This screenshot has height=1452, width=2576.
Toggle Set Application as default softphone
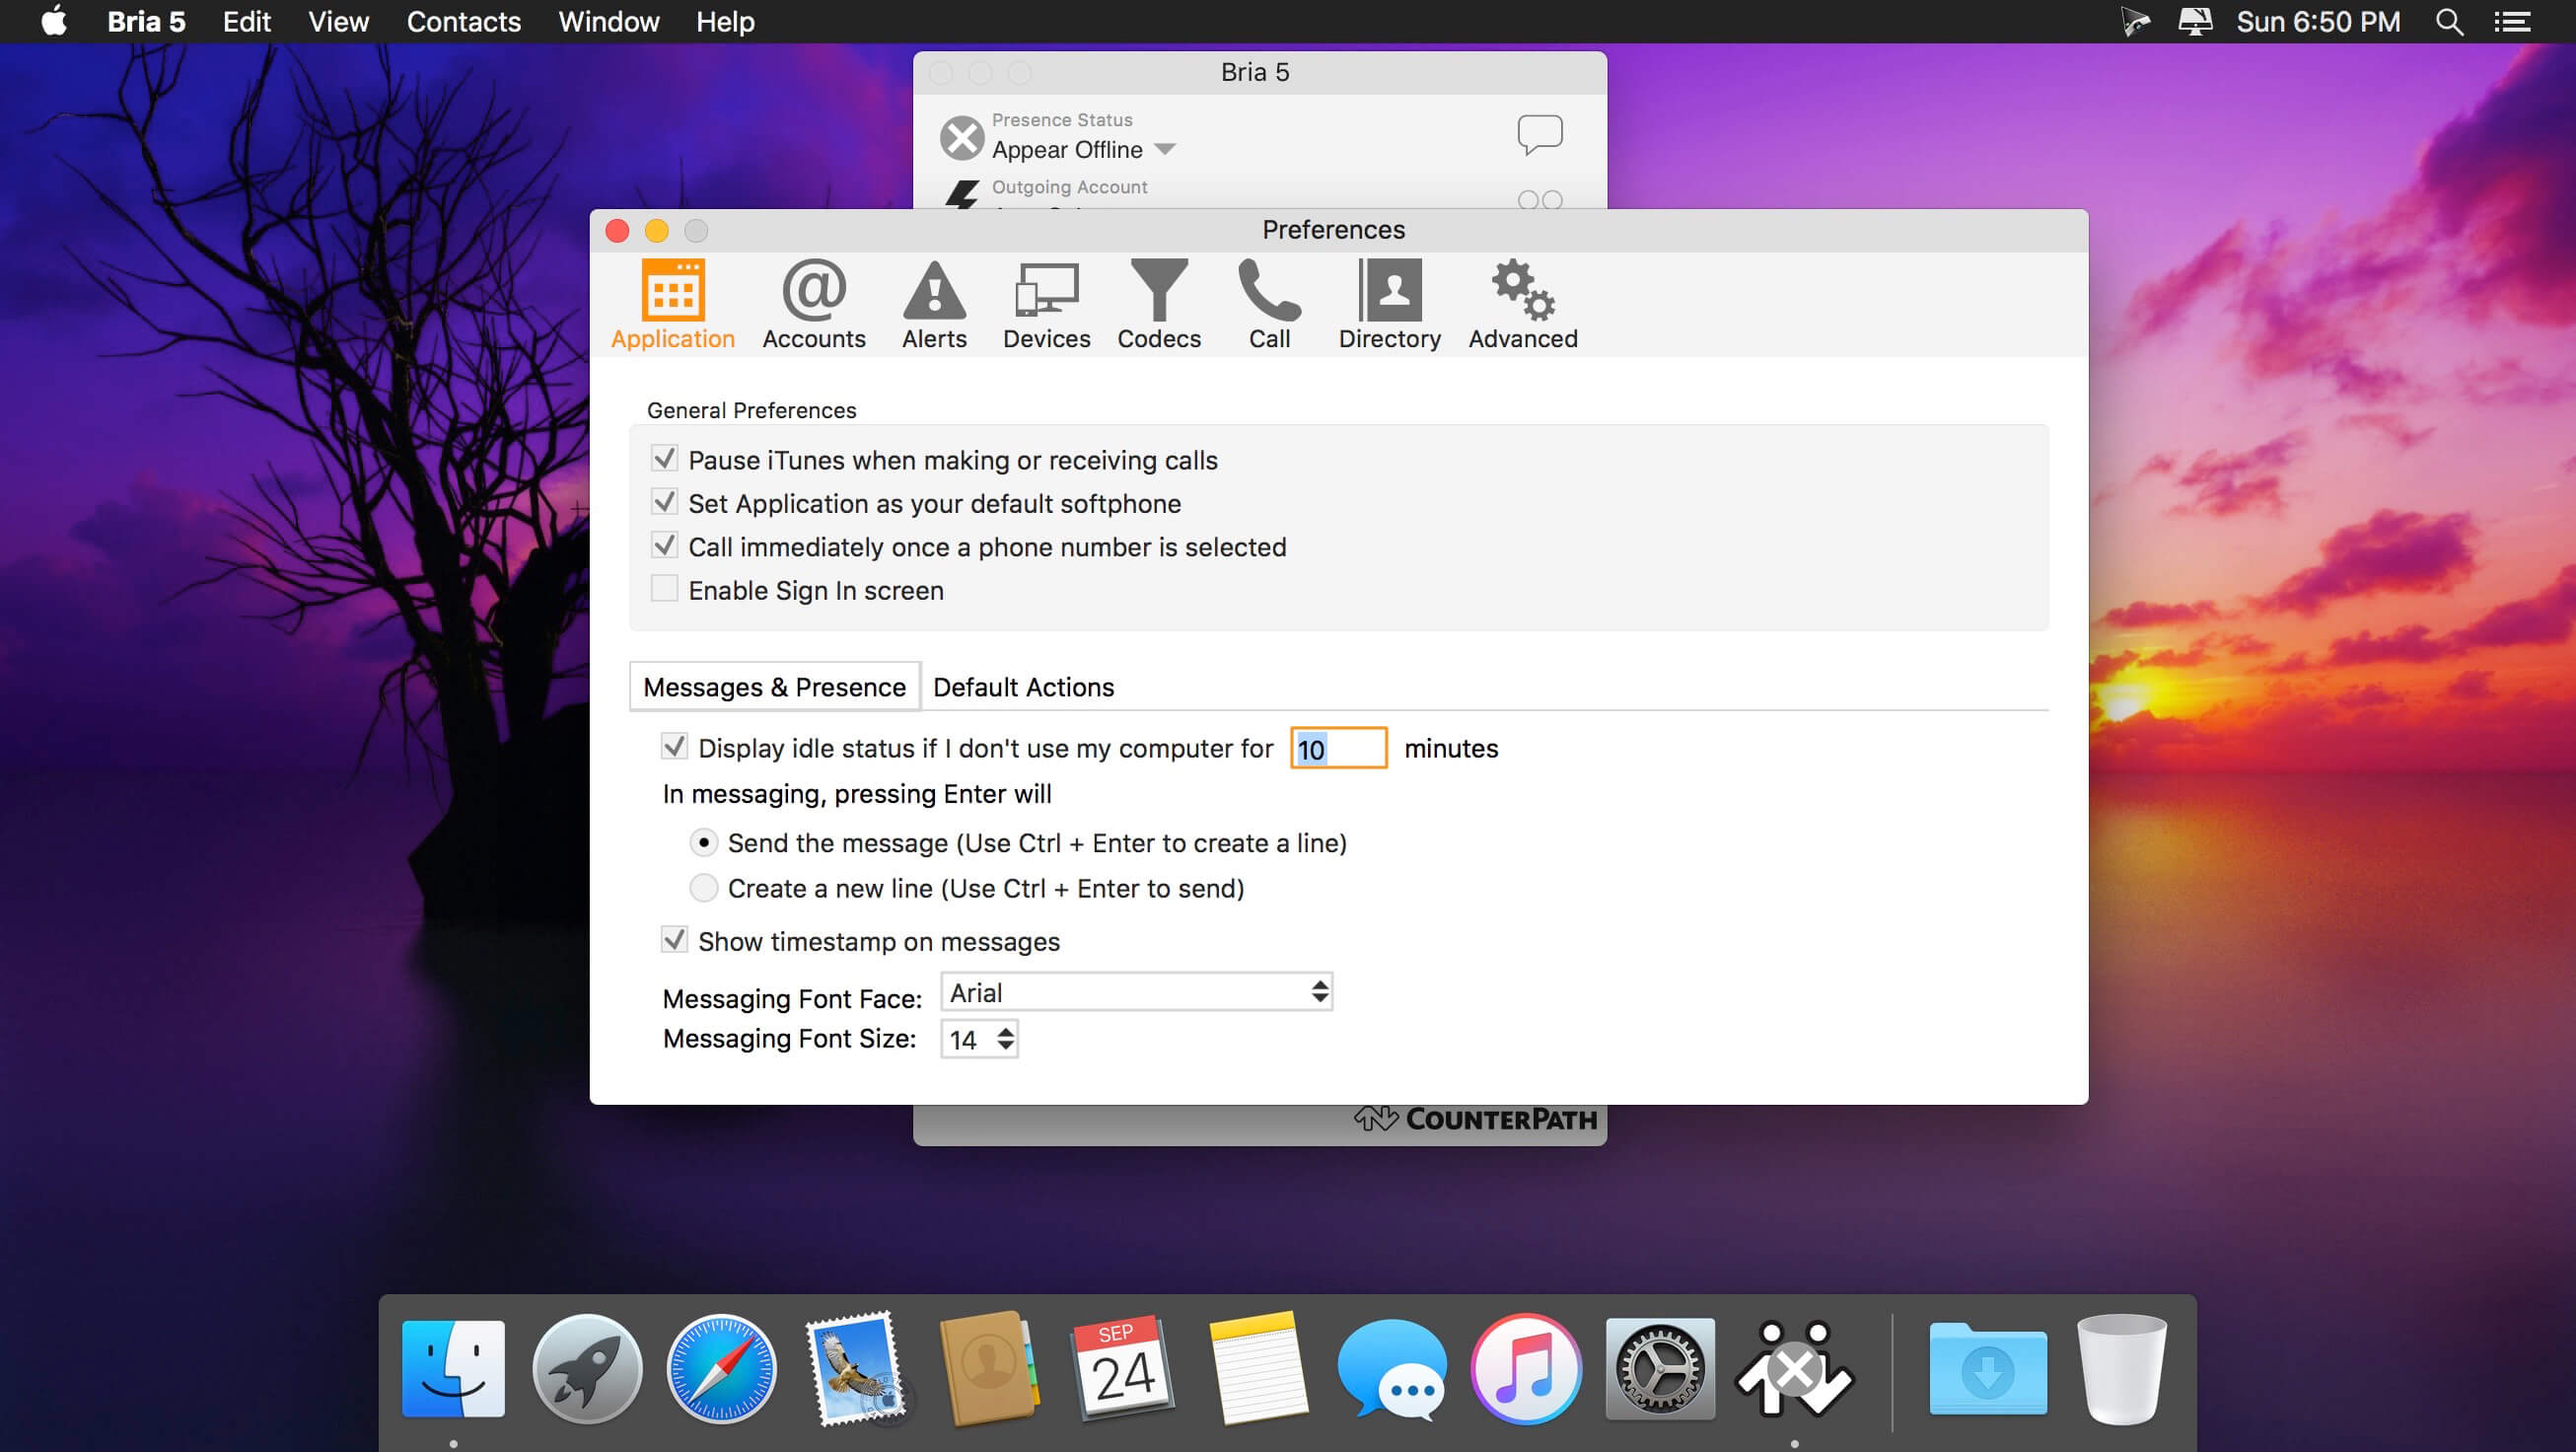(664, 502)
